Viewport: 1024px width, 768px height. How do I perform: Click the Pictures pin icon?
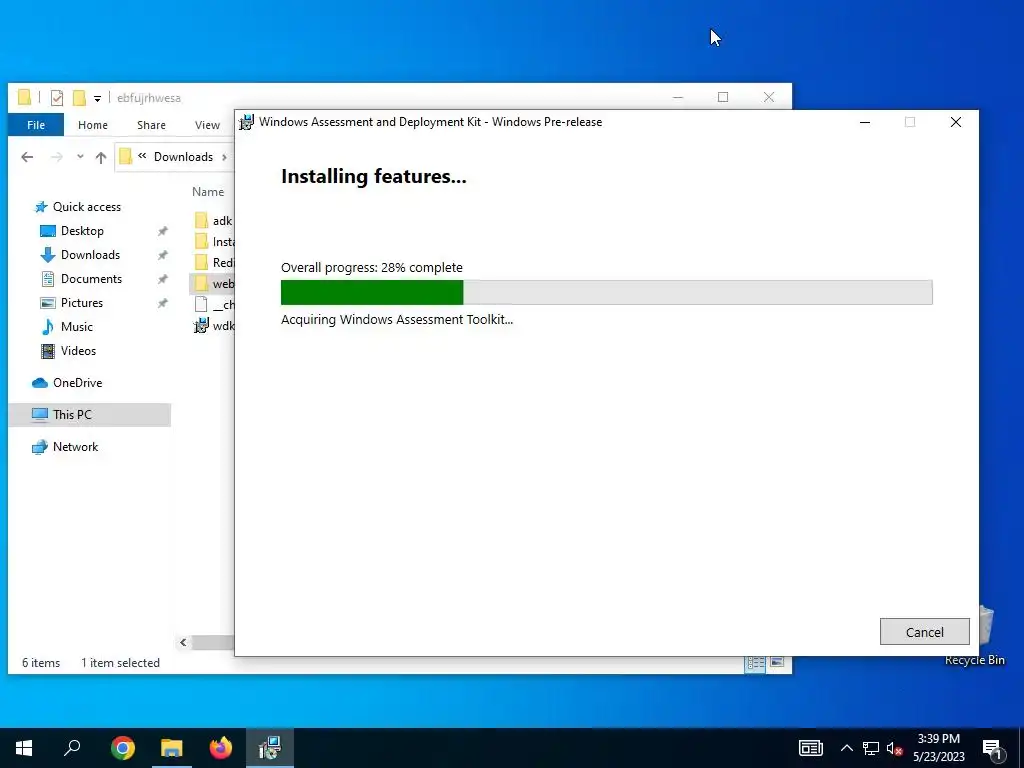pyautogui.click(x=163, y=302)
